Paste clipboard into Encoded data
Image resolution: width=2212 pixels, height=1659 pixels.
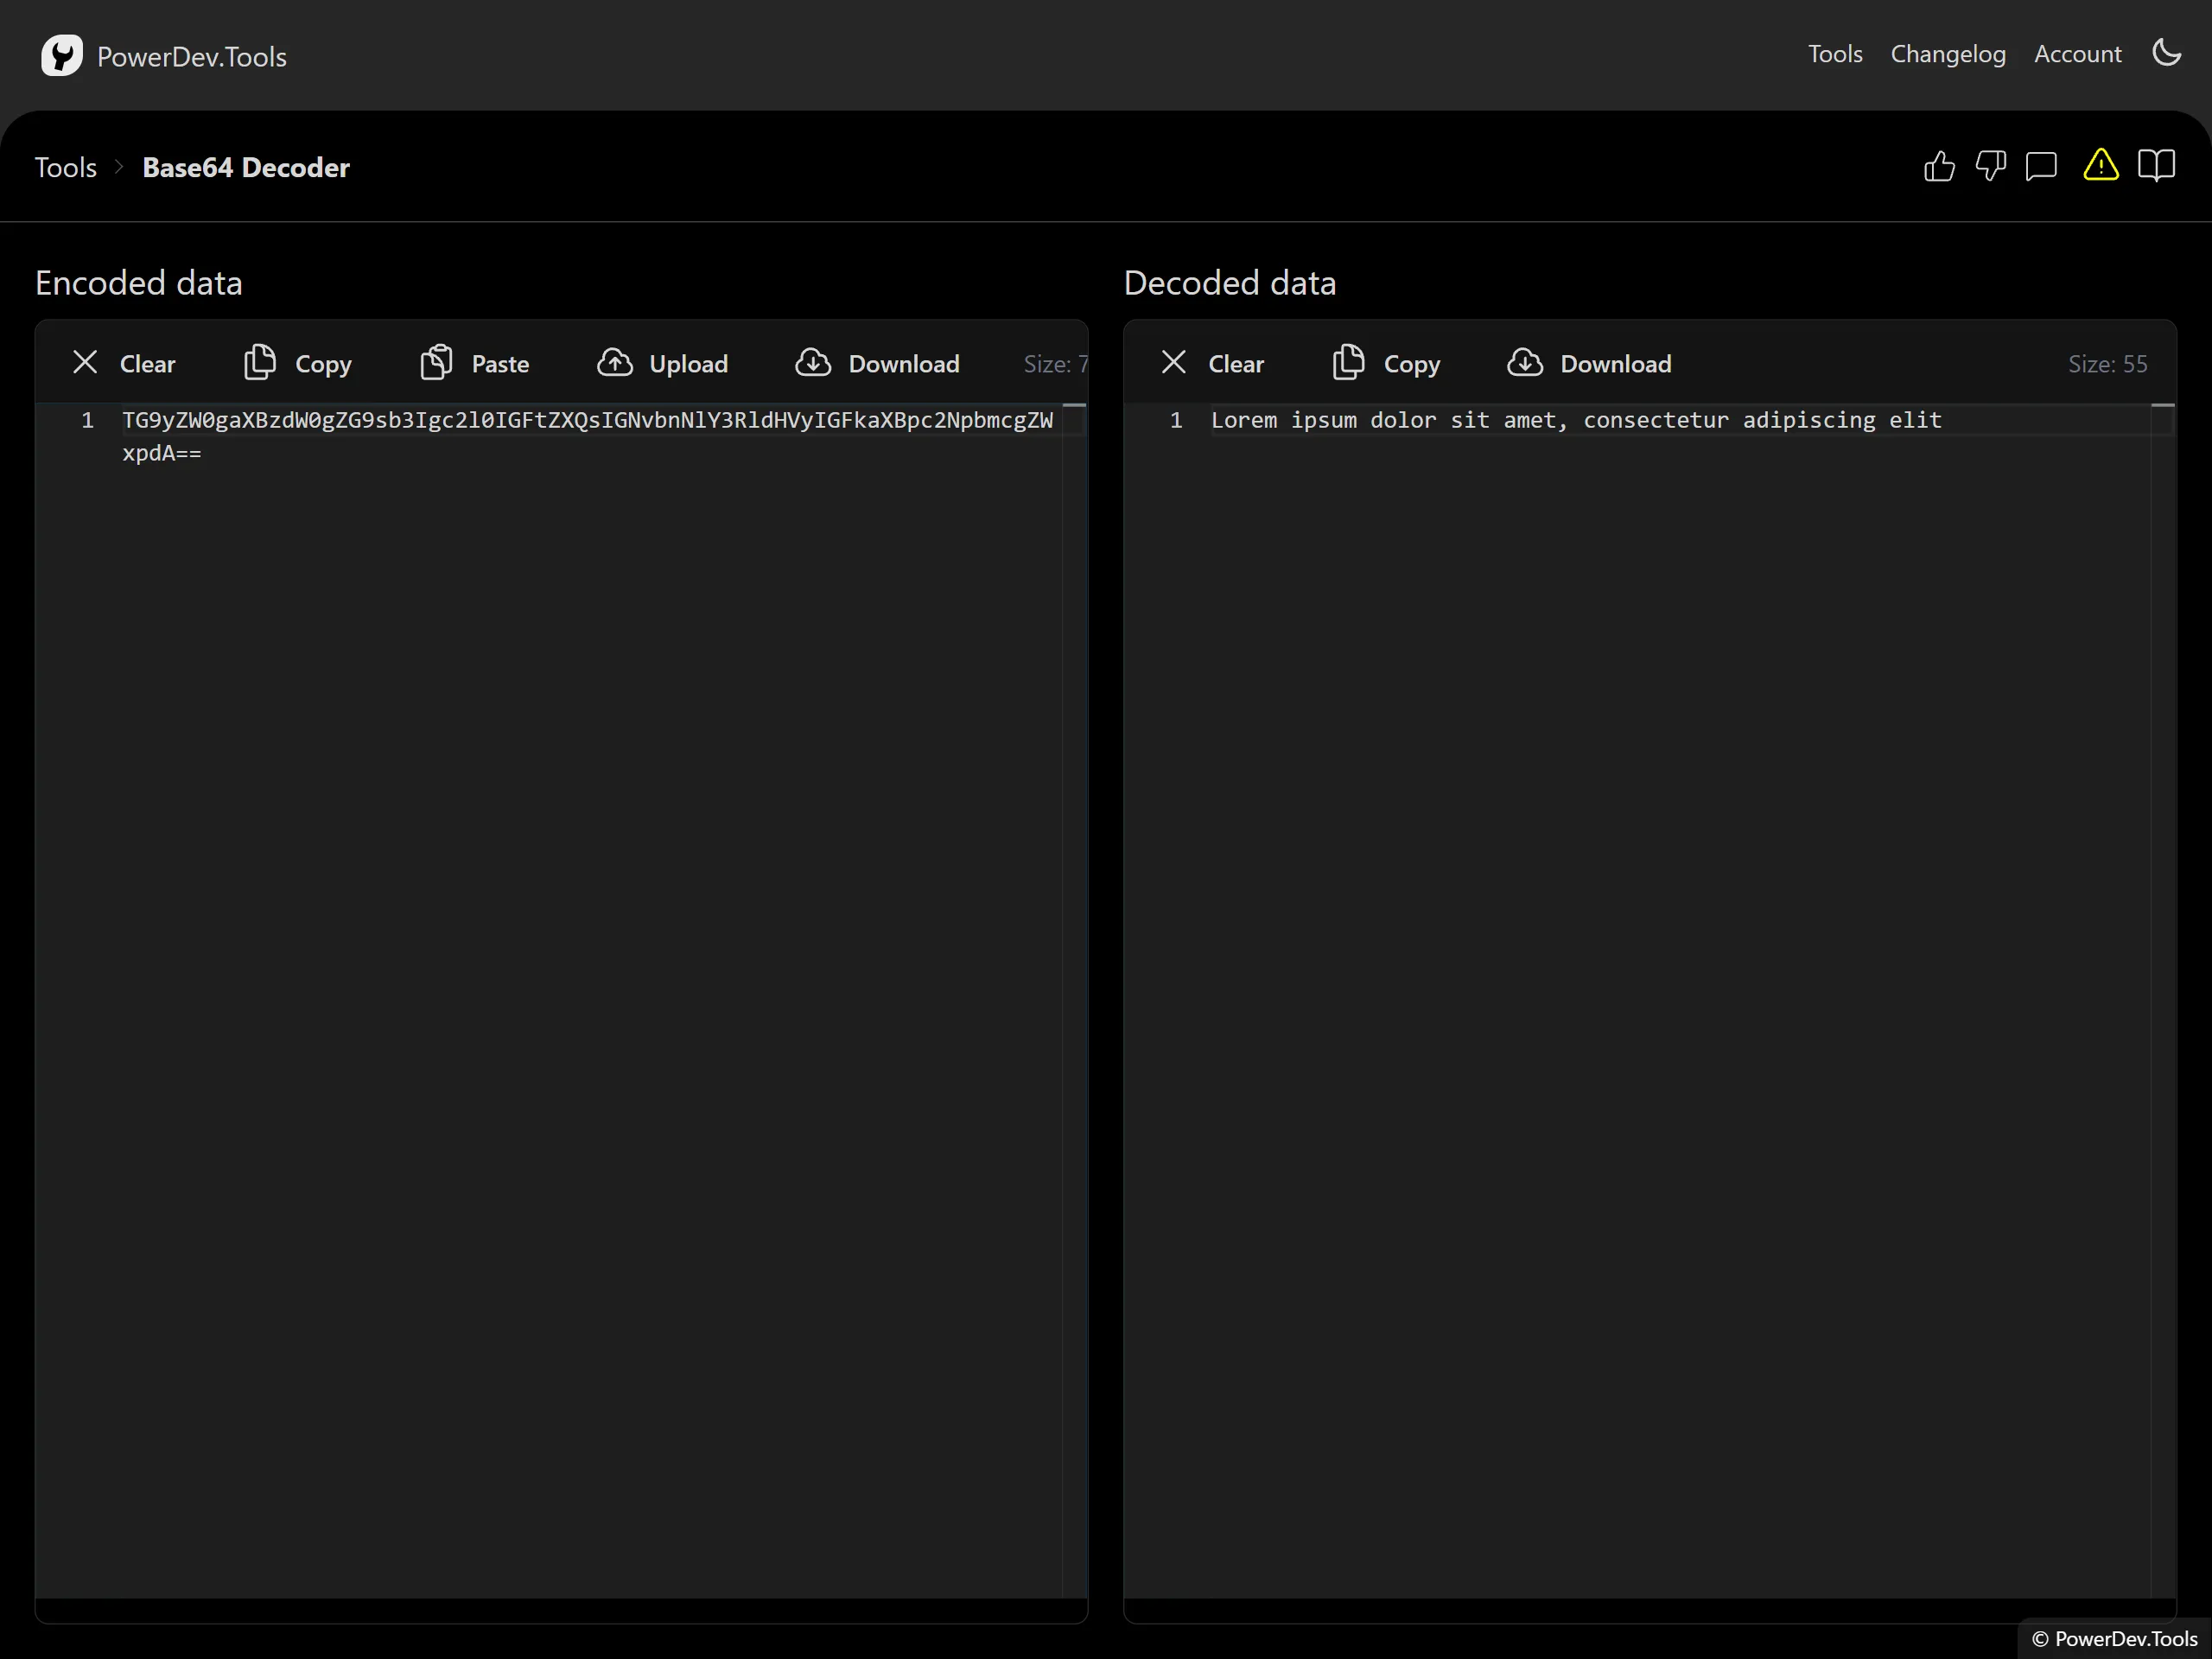tap(475, 363)
